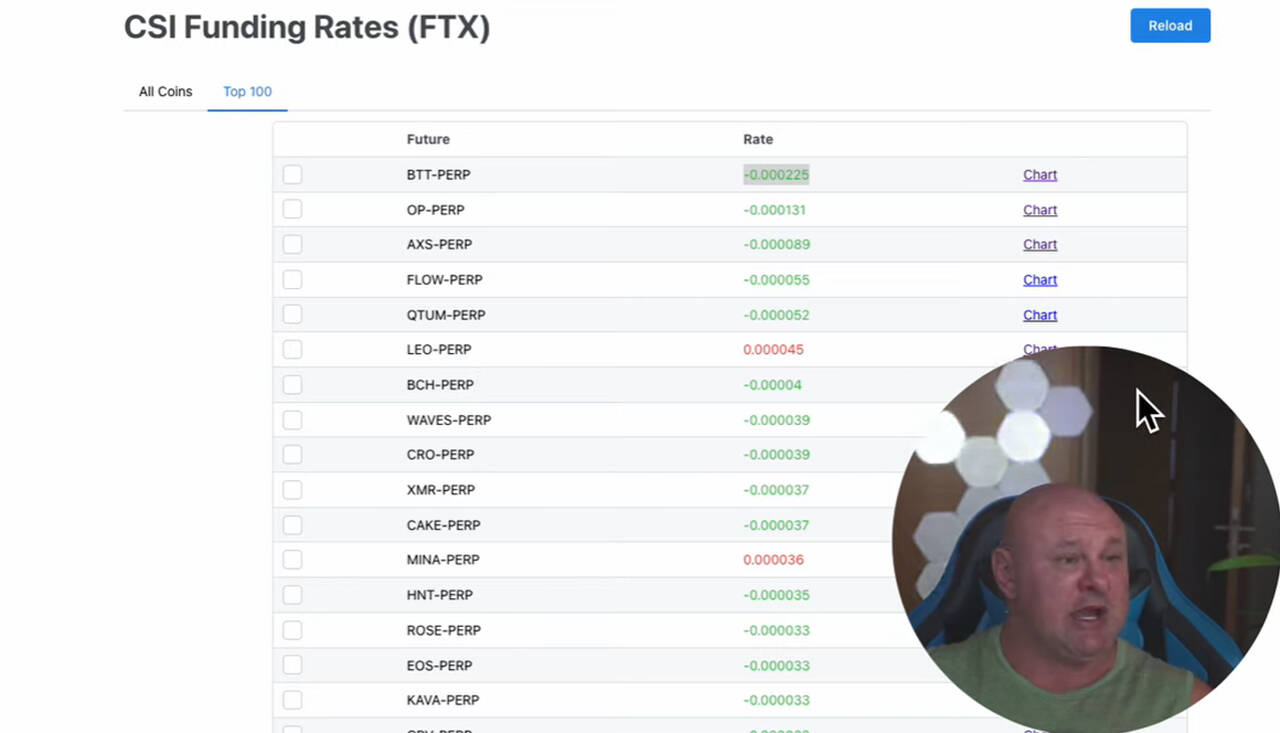1280x733 pixels.
Task: Toggle the LEO-PERP checkbox
Action: point(292,350)
